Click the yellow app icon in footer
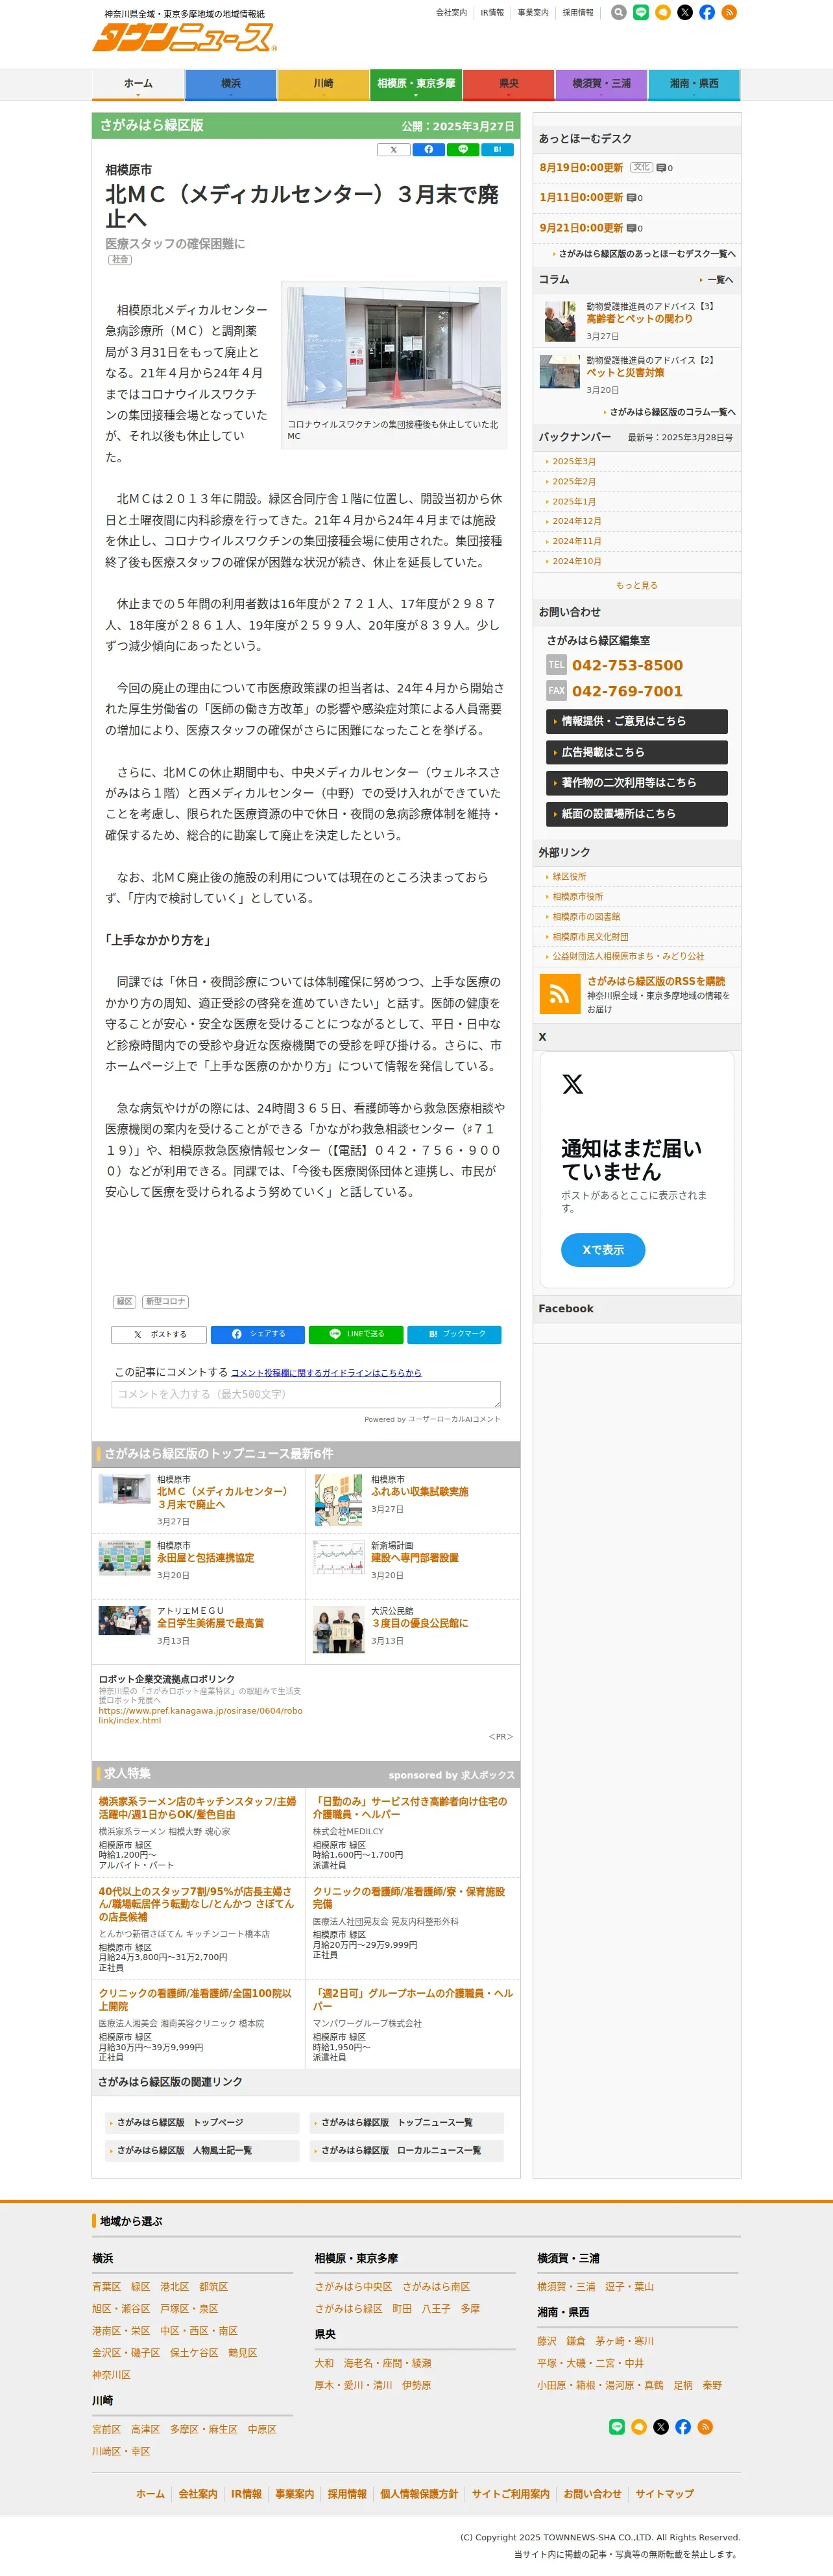The height and width of the screenshot is (2576, 833). [x=639, y=2427]
